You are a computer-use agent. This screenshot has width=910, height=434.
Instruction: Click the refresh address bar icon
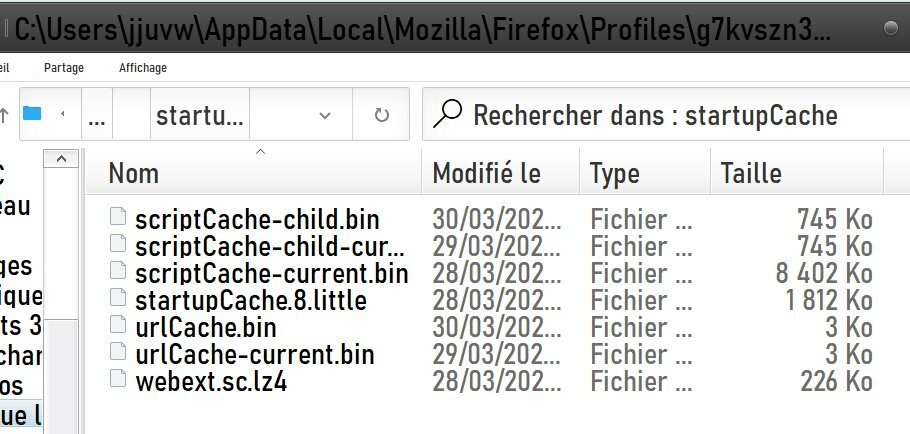[381, 116]
